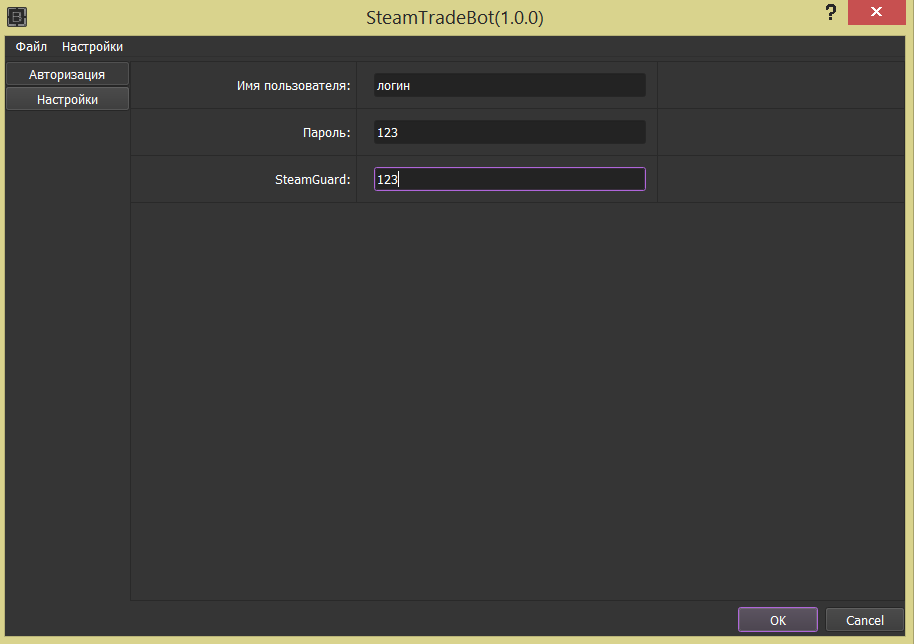Click the SteamGuard label
Image resolution: width=914 pixels, height=644 pixels.
pyautogui.click(x=312, y=180)
